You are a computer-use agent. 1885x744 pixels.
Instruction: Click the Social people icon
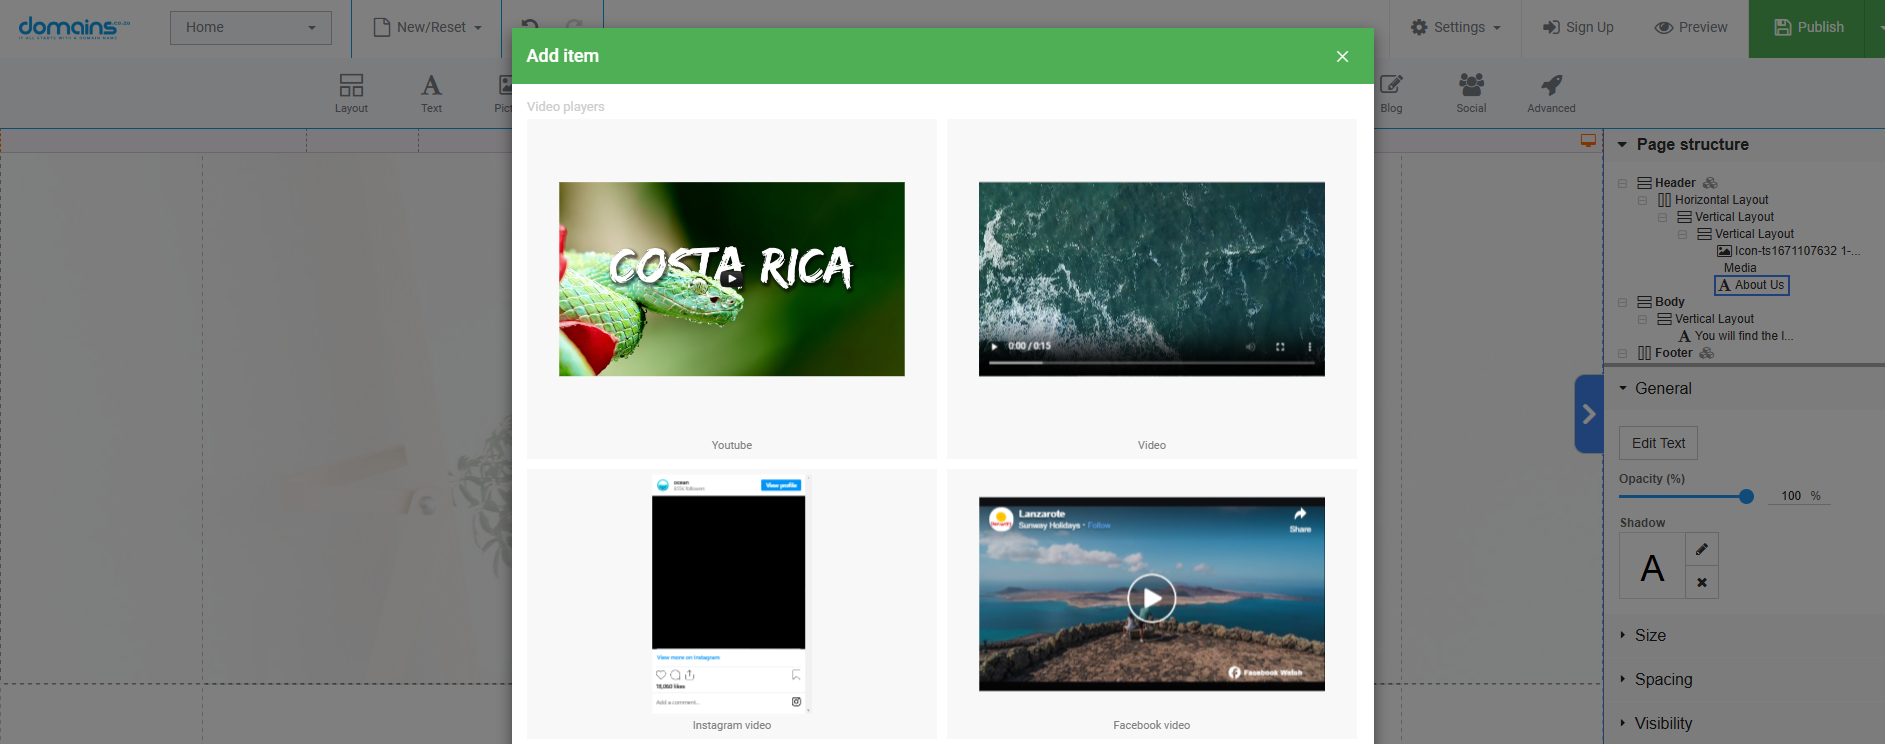click(1471, 85)
